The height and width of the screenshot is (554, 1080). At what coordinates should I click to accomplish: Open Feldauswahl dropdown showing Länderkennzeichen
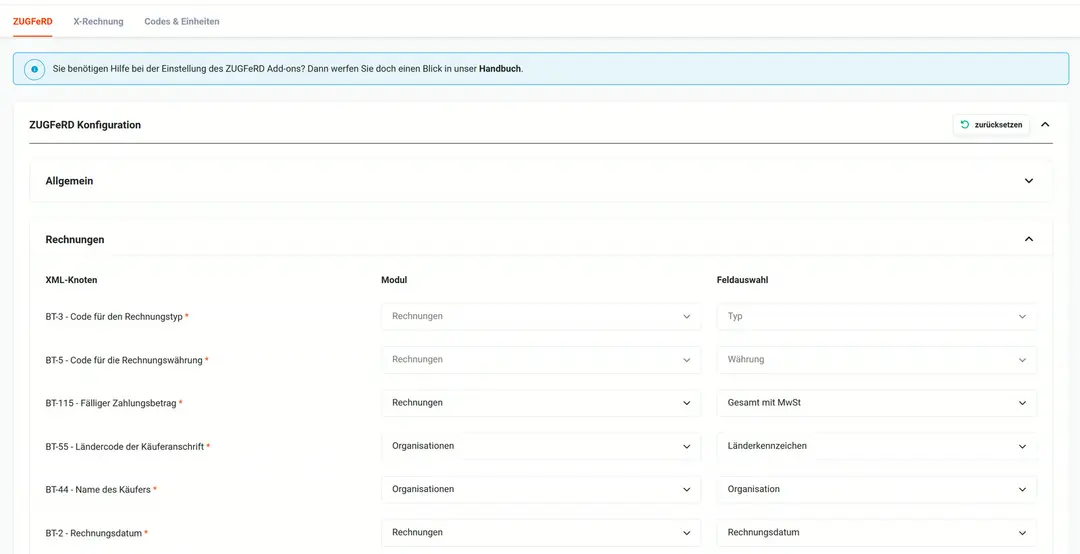[877, 446]
